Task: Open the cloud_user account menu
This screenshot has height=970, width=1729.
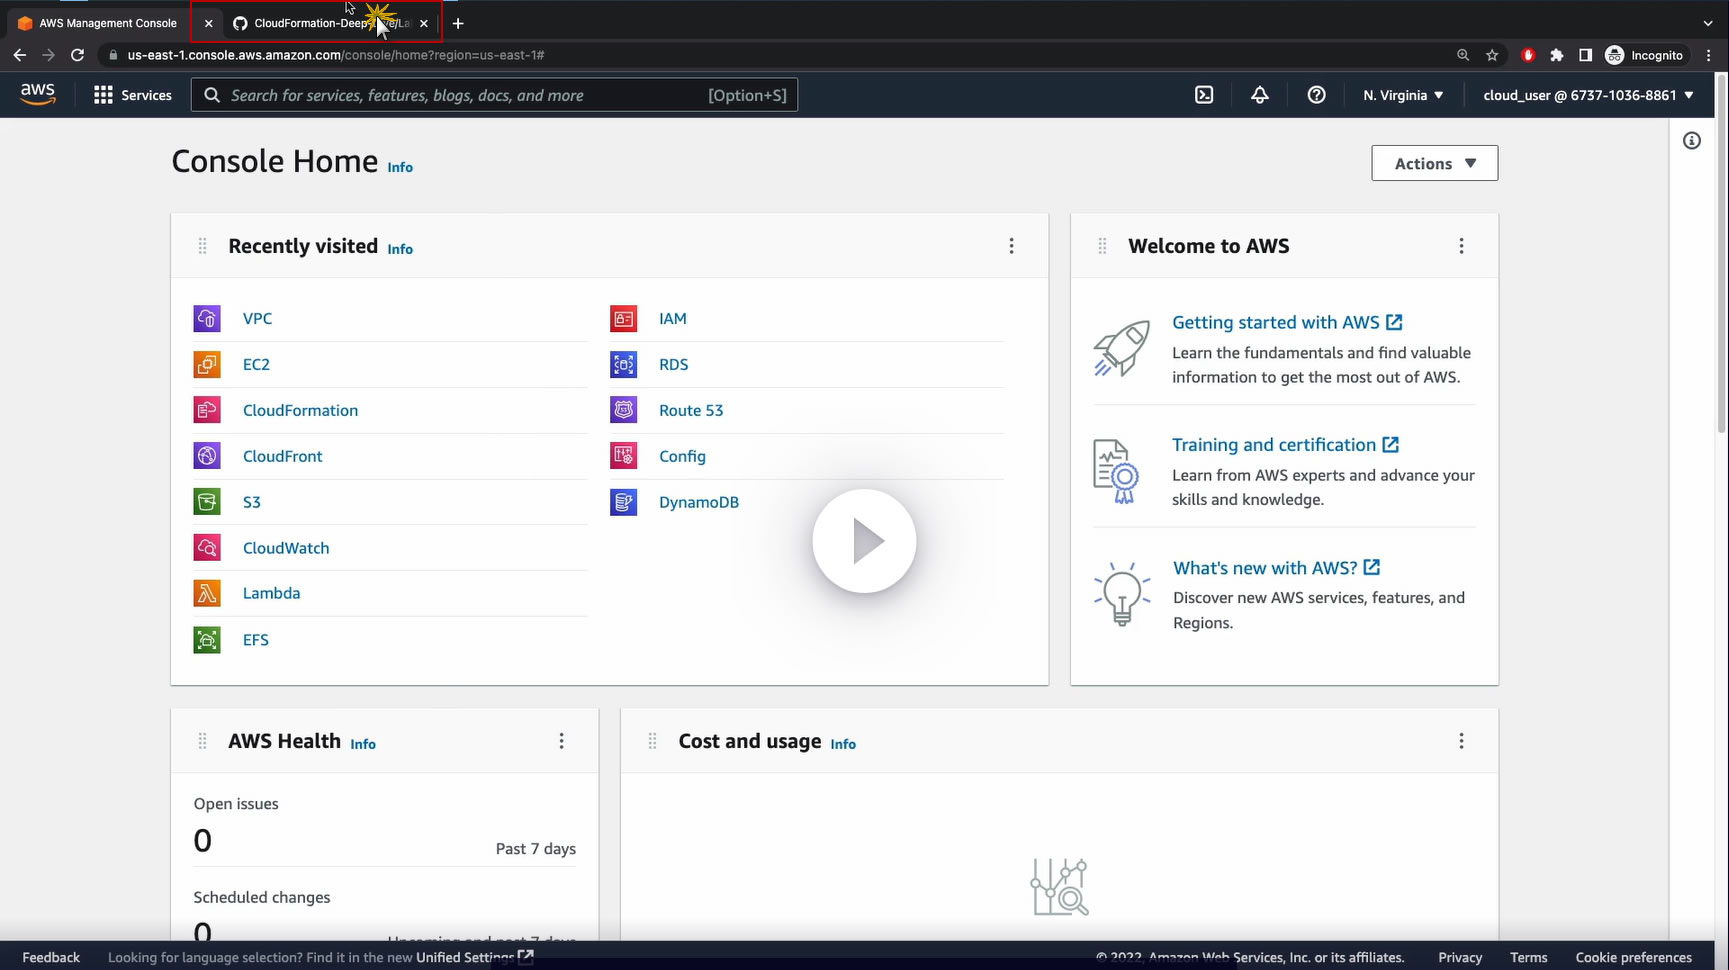Action: point(1588,95)
